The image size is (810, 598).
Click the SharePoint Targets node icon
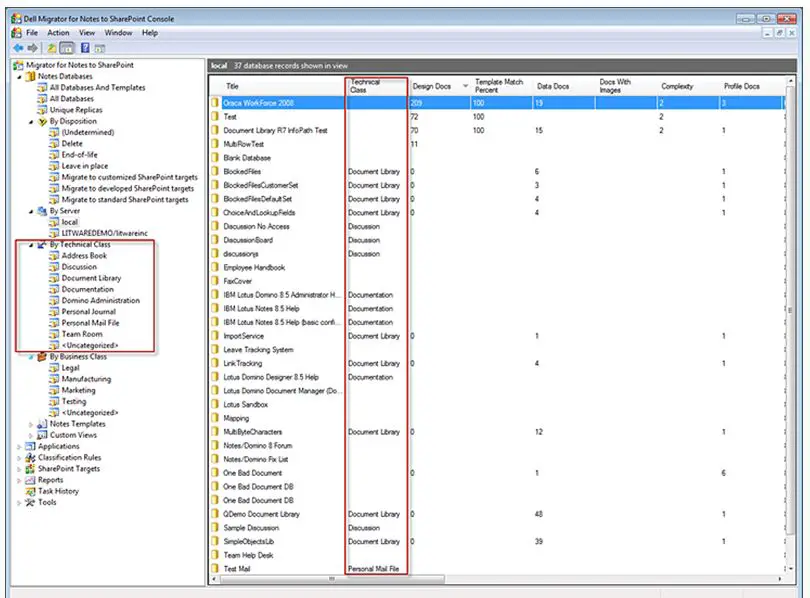[x=30, y=469]
